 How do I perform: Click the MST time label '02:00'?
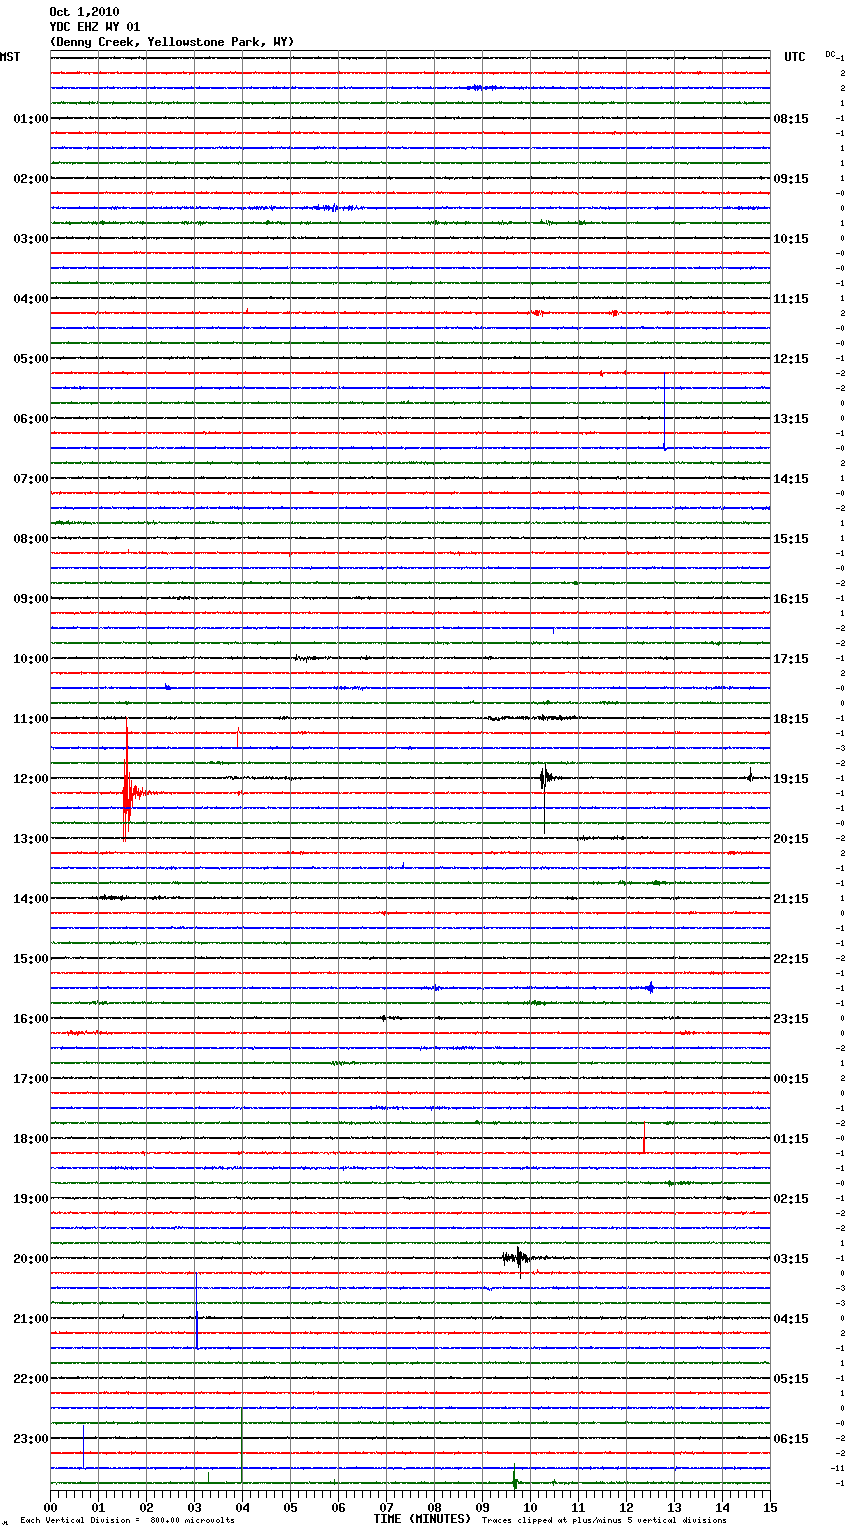31,179
